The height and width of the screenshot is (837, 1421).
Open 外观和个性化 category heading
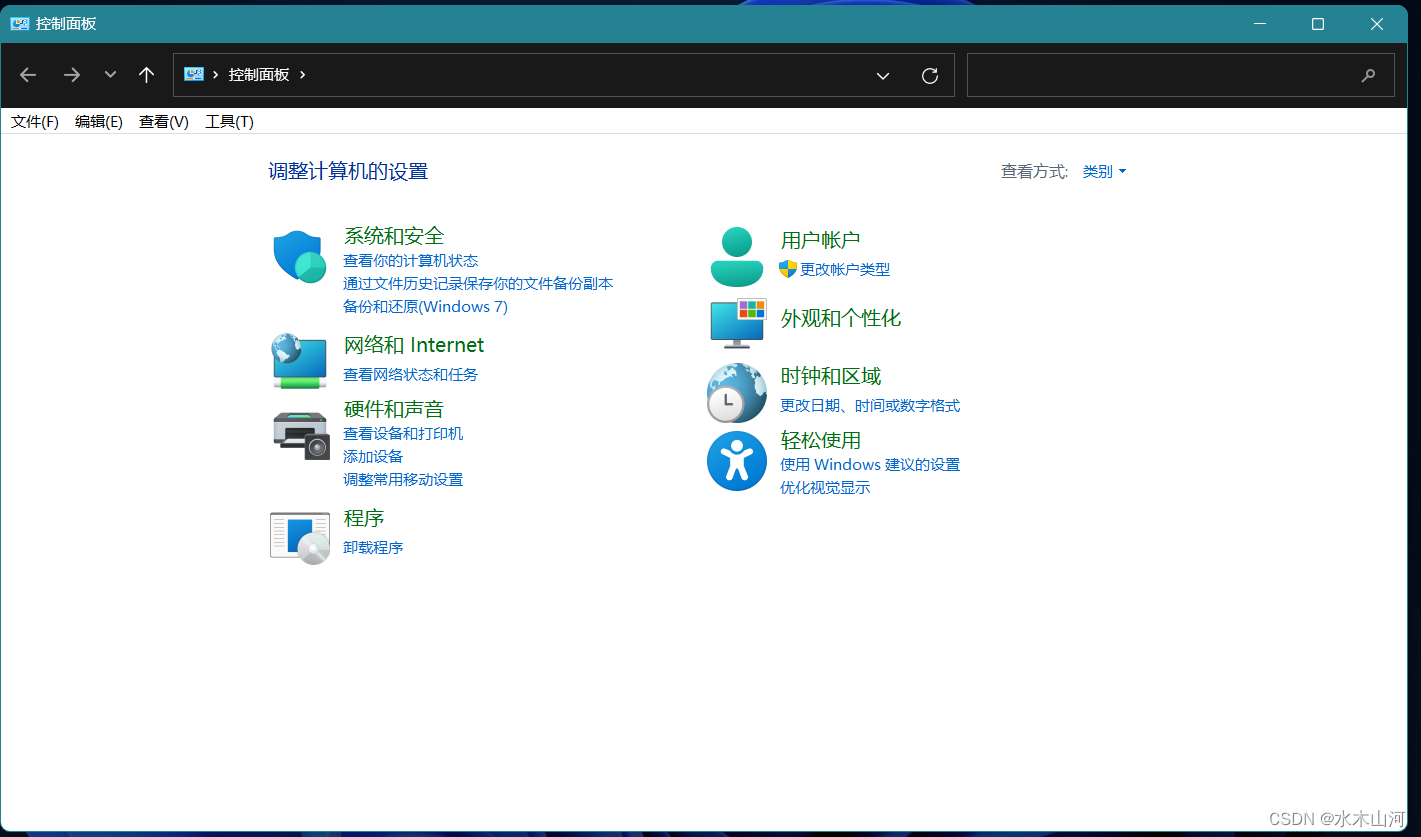pos(841,318)
